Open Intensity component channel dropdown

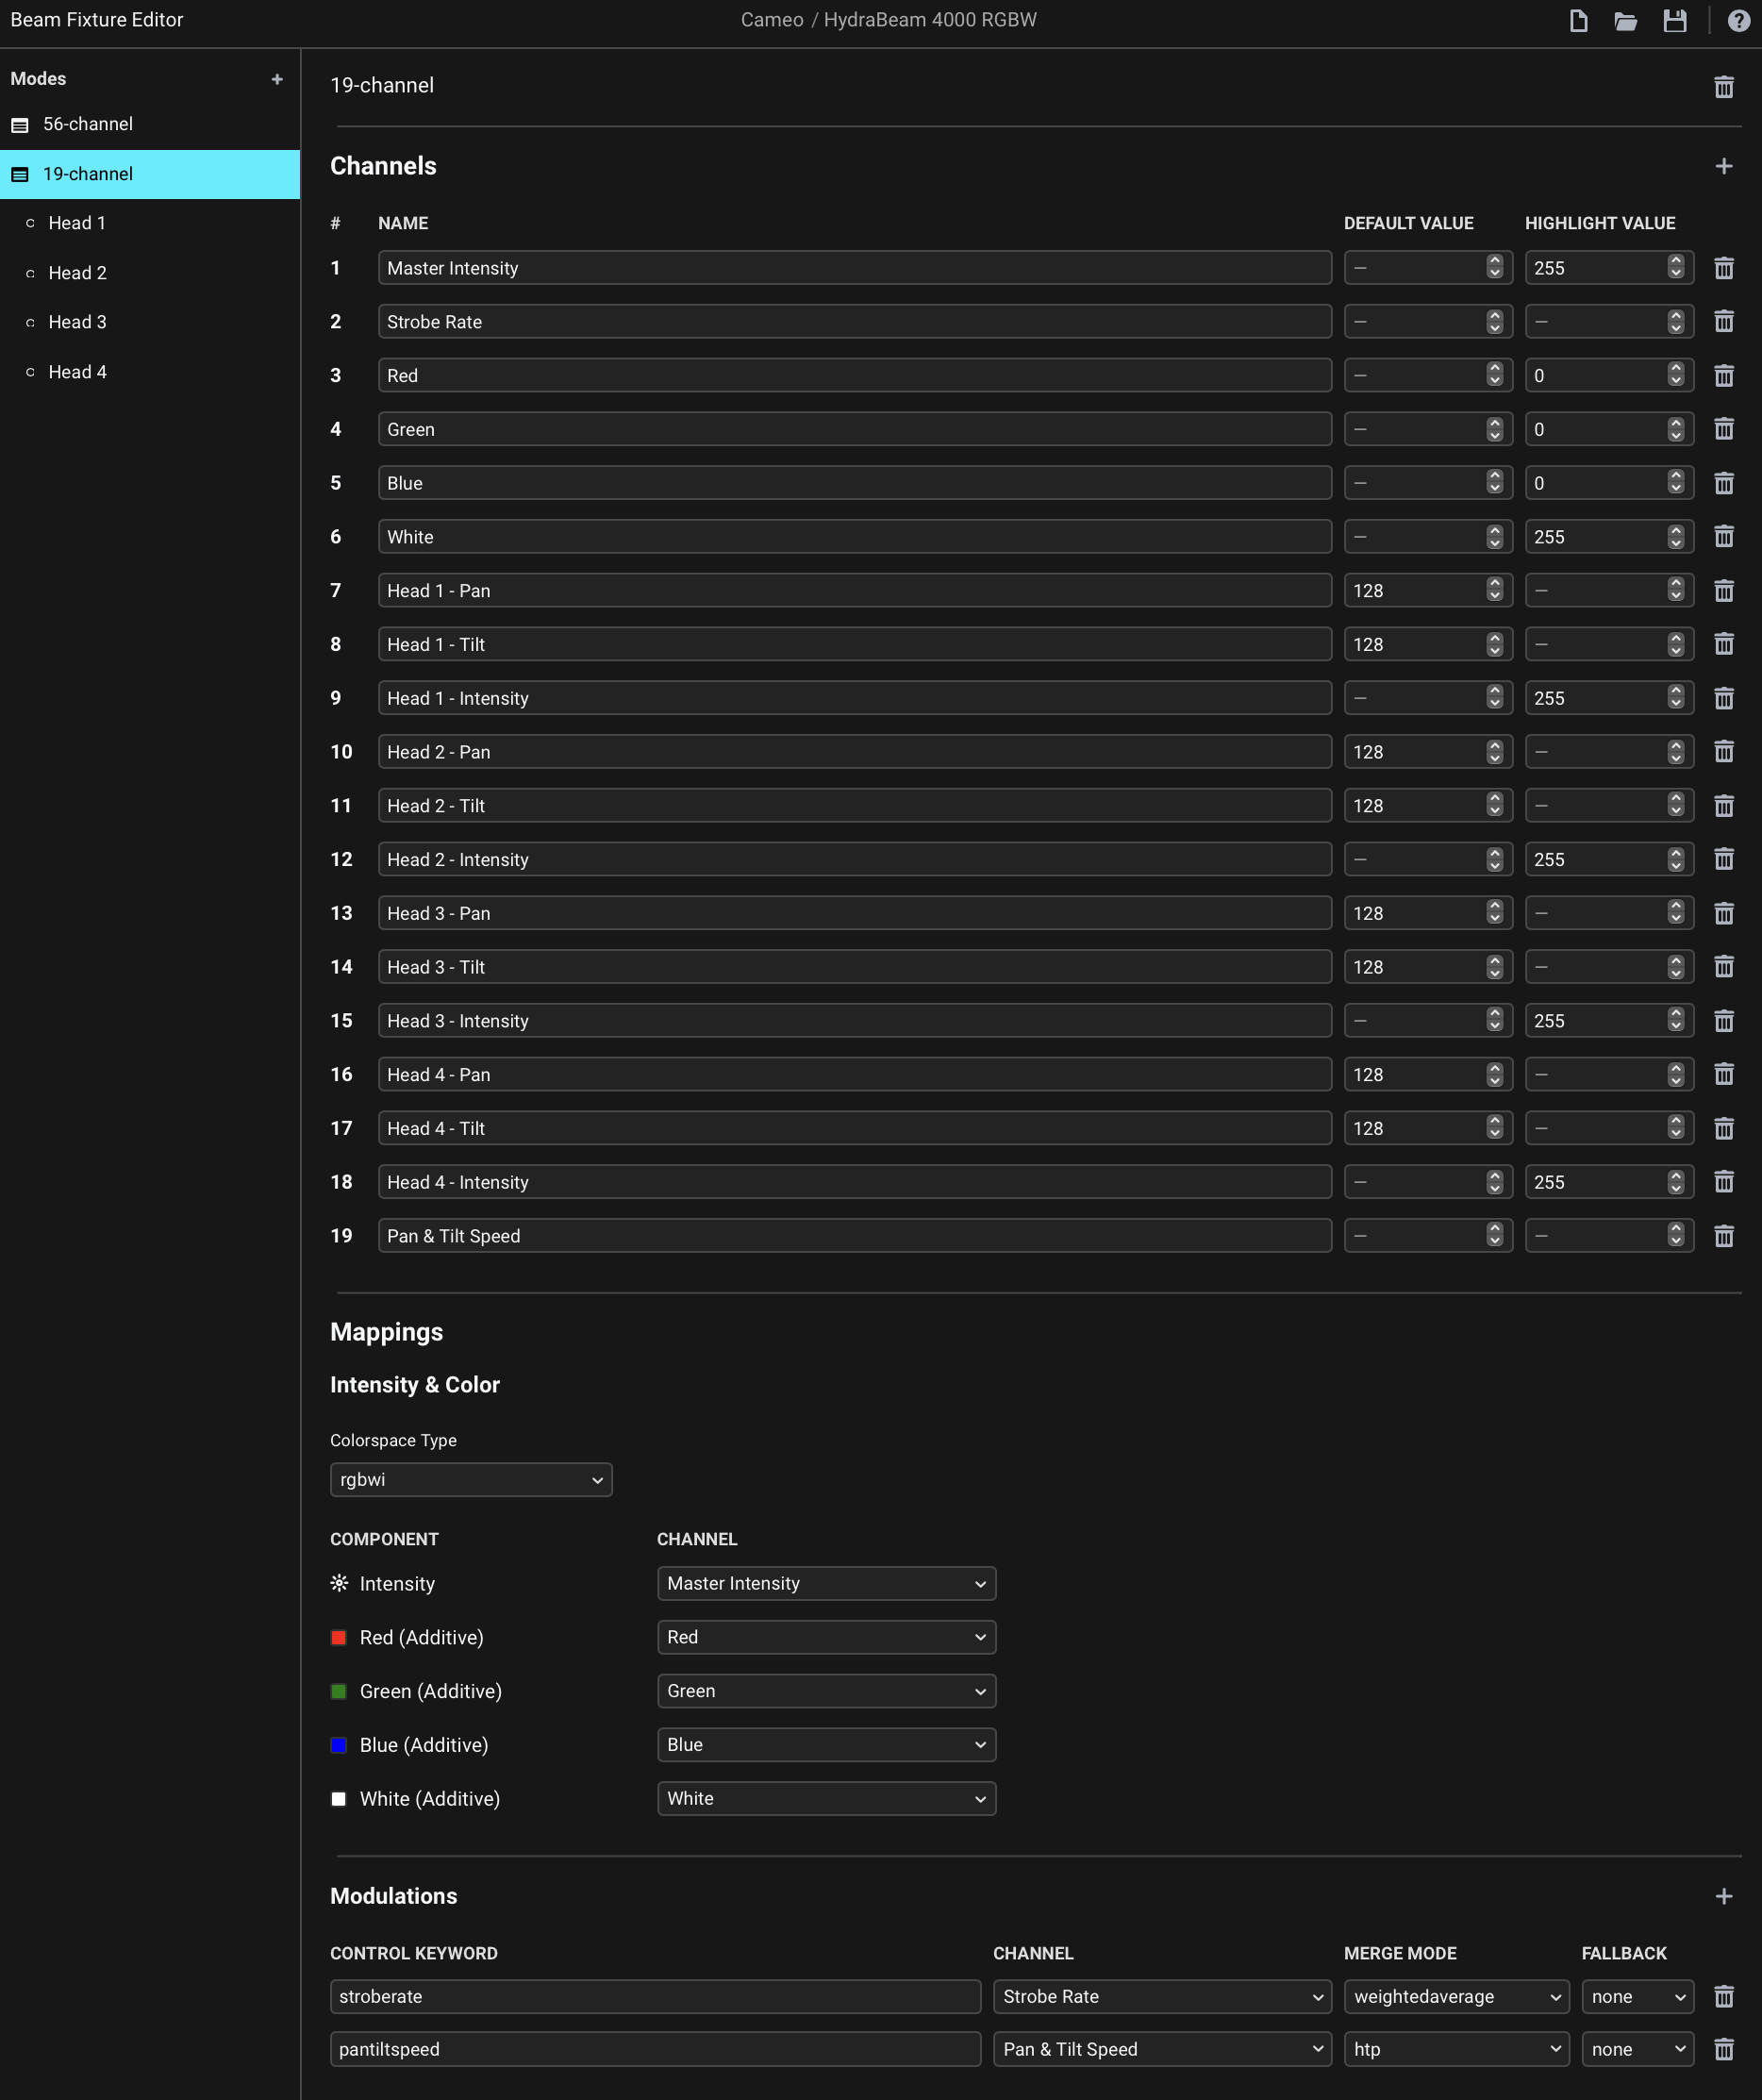pyautogui.click(x=826, y=1584)
